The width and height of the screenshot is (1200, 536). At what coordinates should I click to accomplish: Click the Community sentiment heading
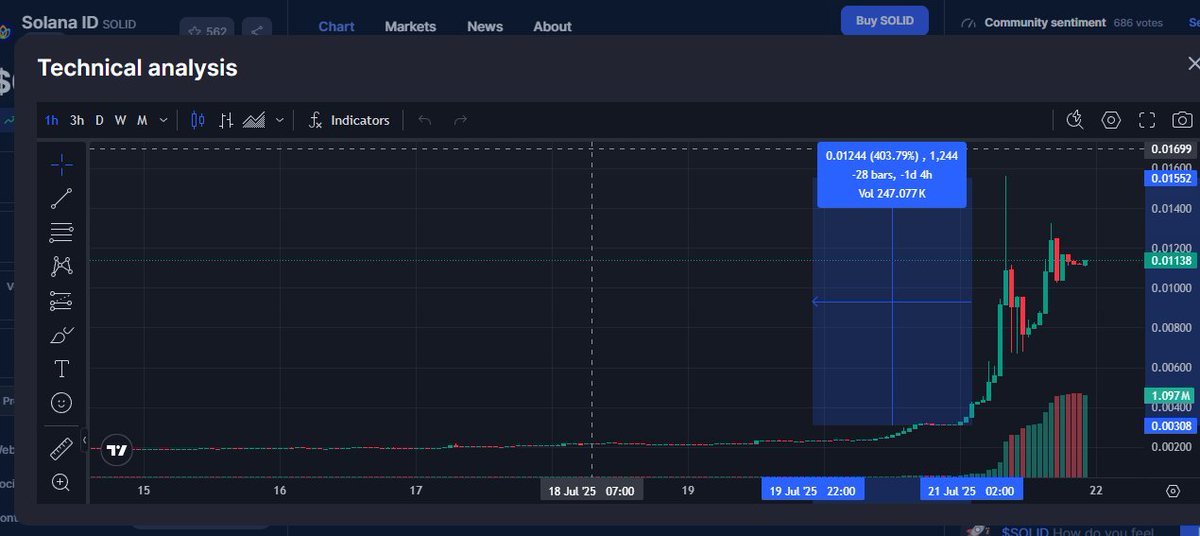(x=1045, y=22)
